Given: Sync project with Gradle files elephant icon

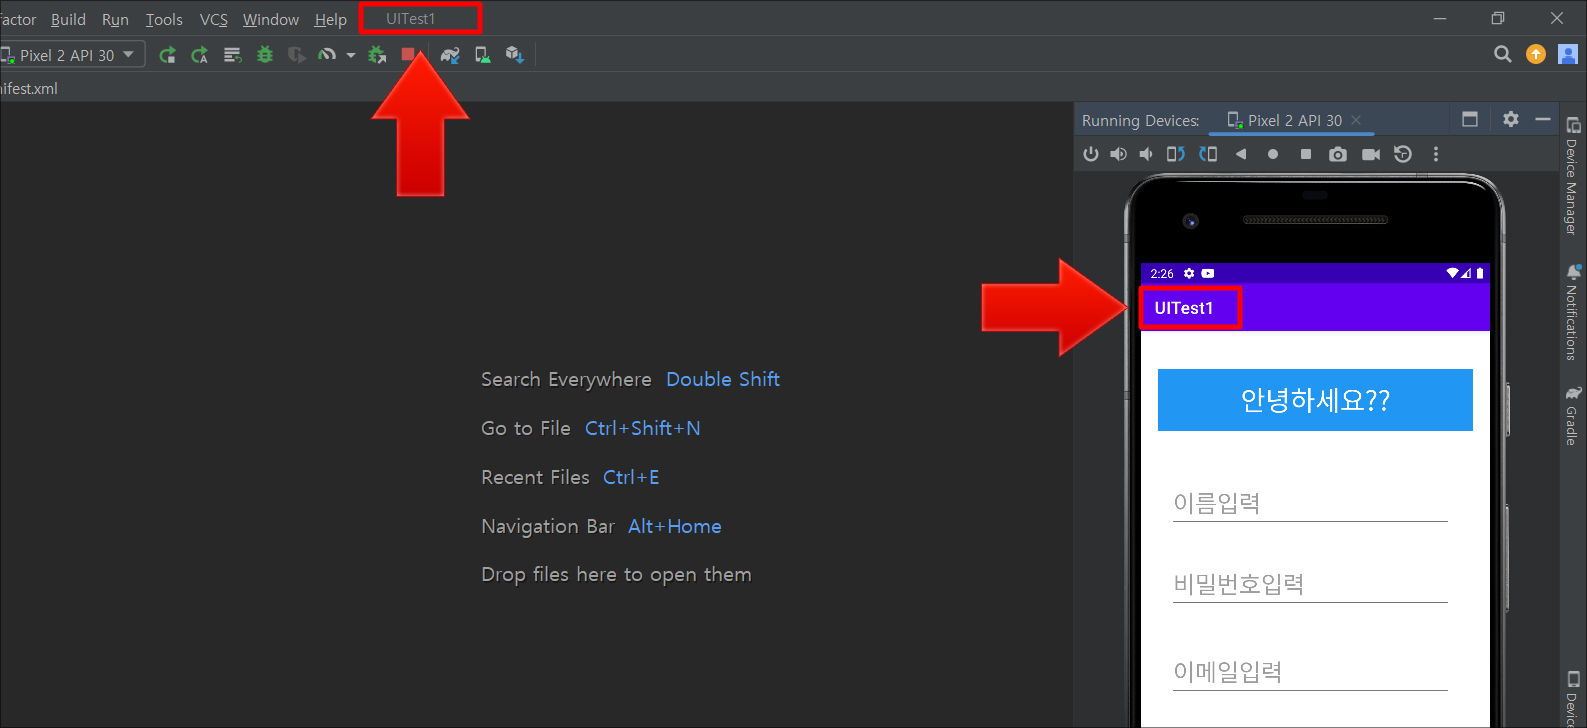Looking at the screenshot, I should click(x=450, y=55).
